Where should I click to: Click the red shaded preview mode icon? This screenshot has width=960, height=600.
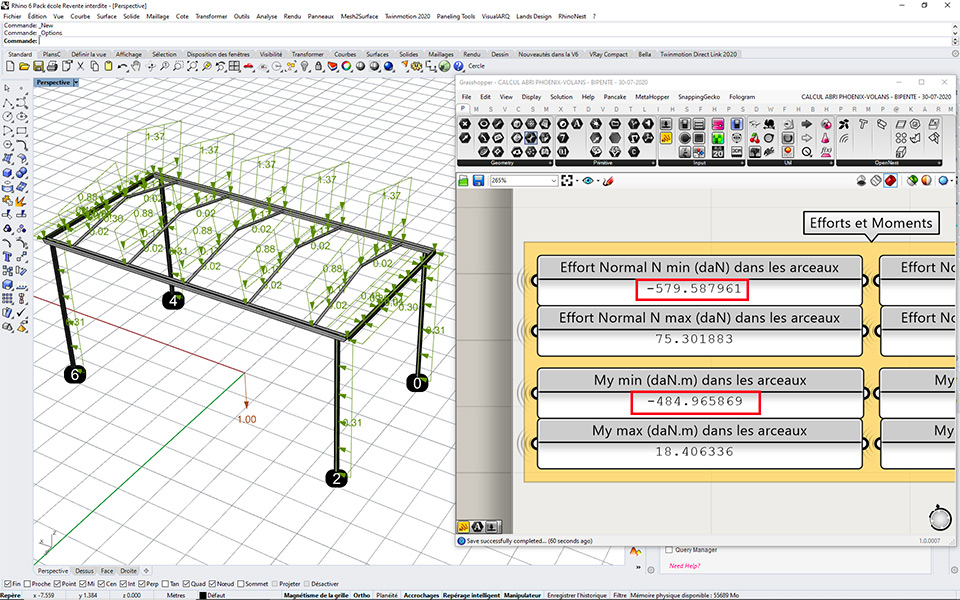pos(890,181)
